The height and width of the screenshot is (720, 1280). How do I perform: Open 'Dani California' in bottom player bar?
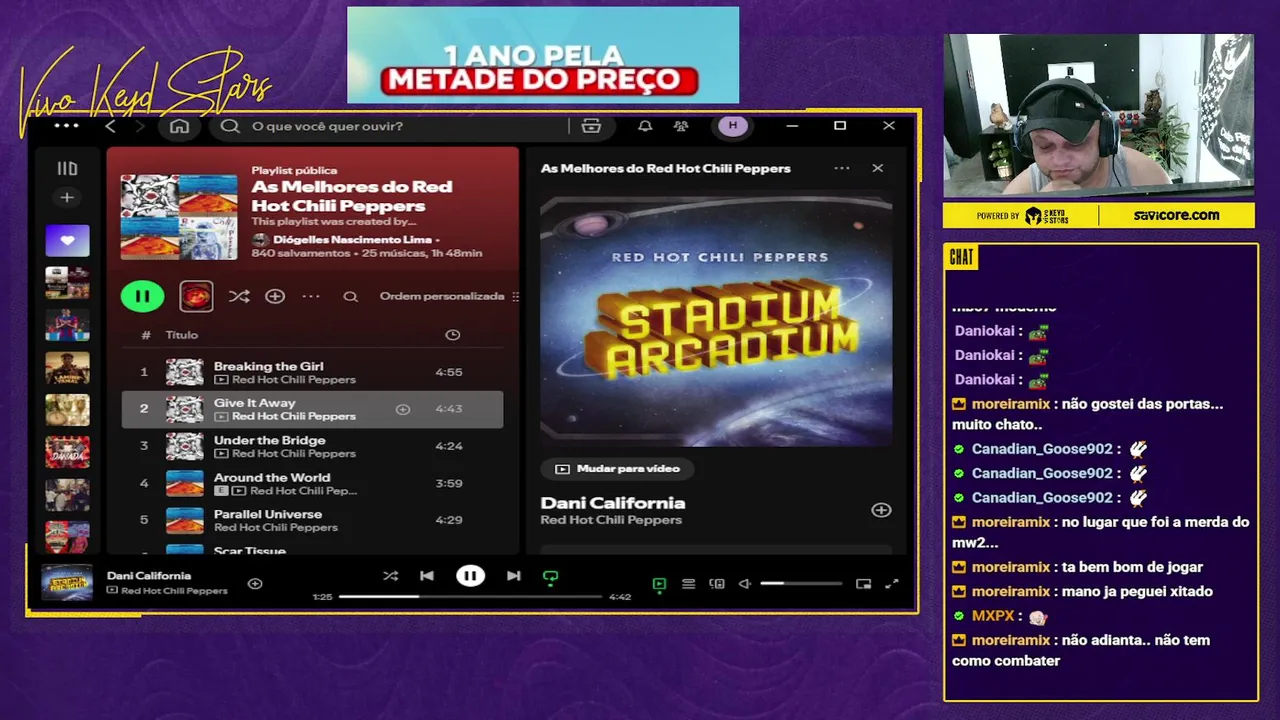[149, 576]
